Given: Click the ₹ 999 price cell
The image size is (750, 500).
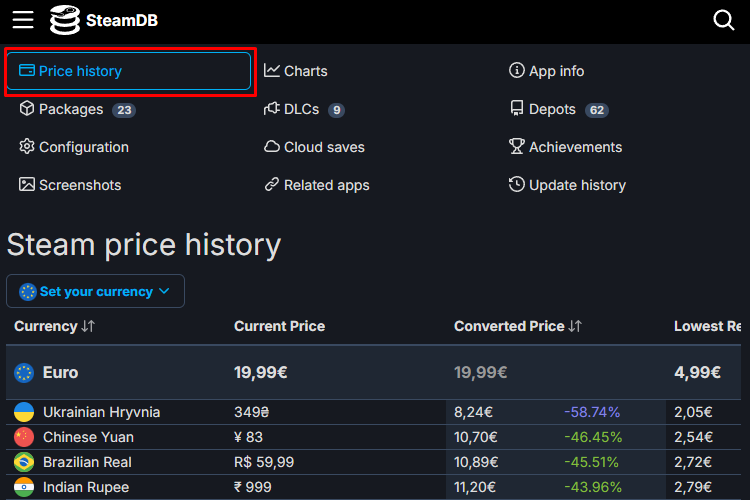Looking at the screenshot, I should pyautogui.click(x=253, y=487).
